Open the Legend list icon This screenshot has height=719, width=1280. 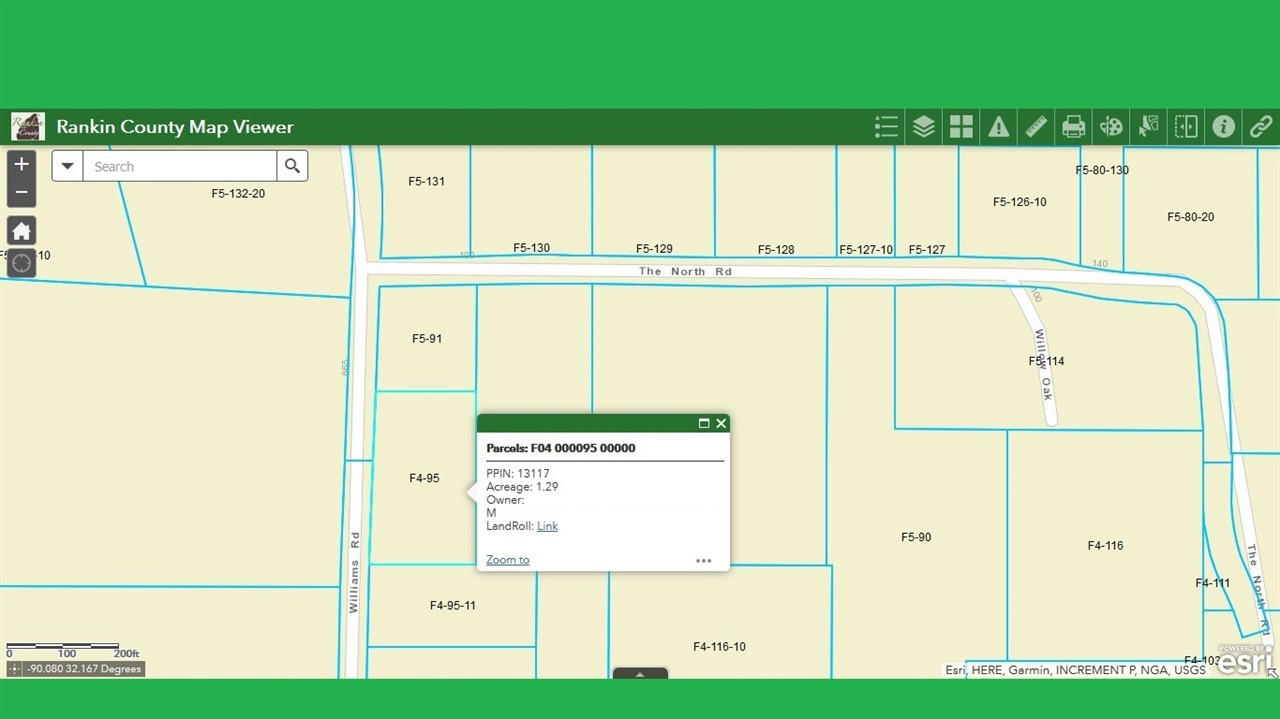point(886,127)
